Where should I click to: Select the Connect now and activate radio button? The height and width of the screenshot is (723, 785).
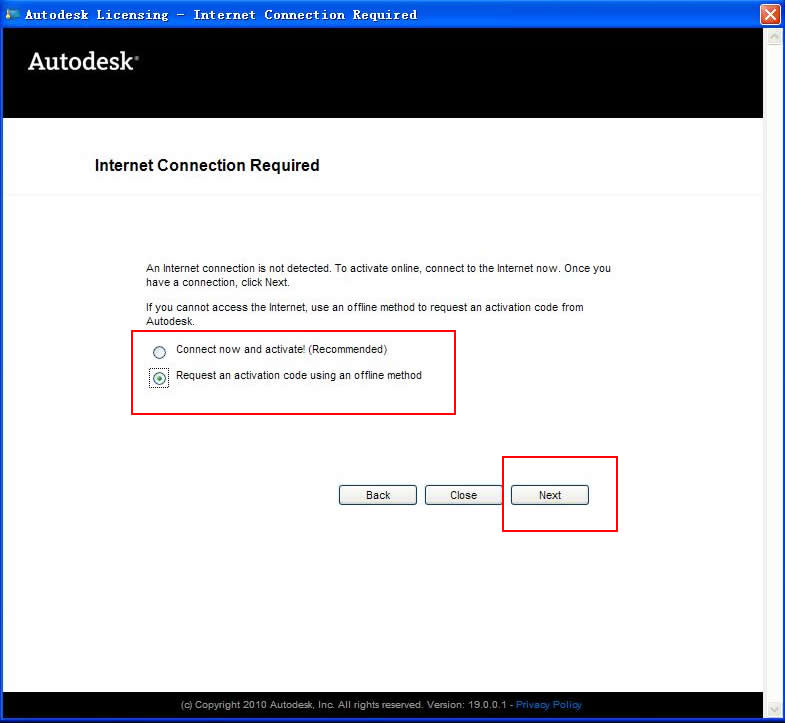tap(159, 352)
